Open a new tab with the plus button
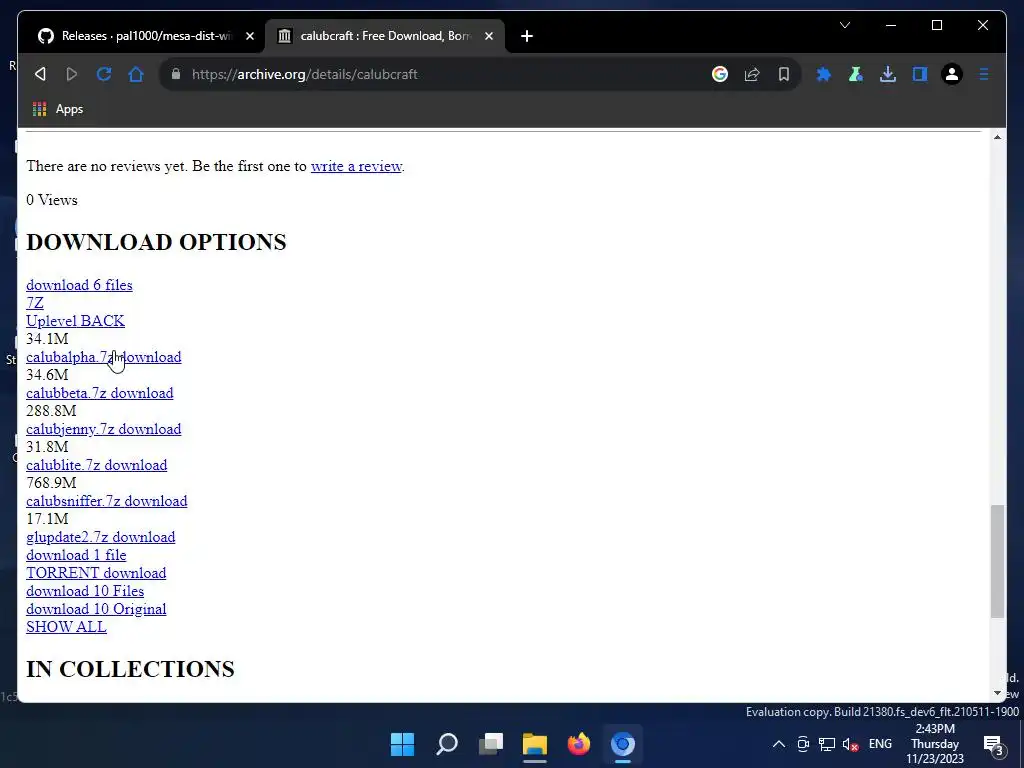 [x=527, y=36]
